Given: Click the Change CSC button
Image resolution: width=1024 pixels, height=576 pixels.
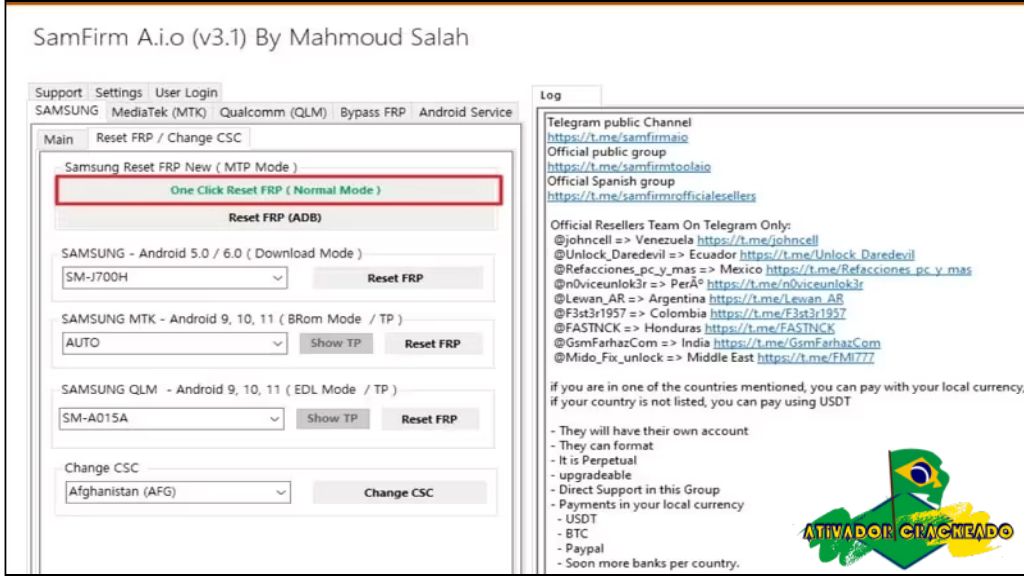Looking at the screenshot, I should (399, 492).
